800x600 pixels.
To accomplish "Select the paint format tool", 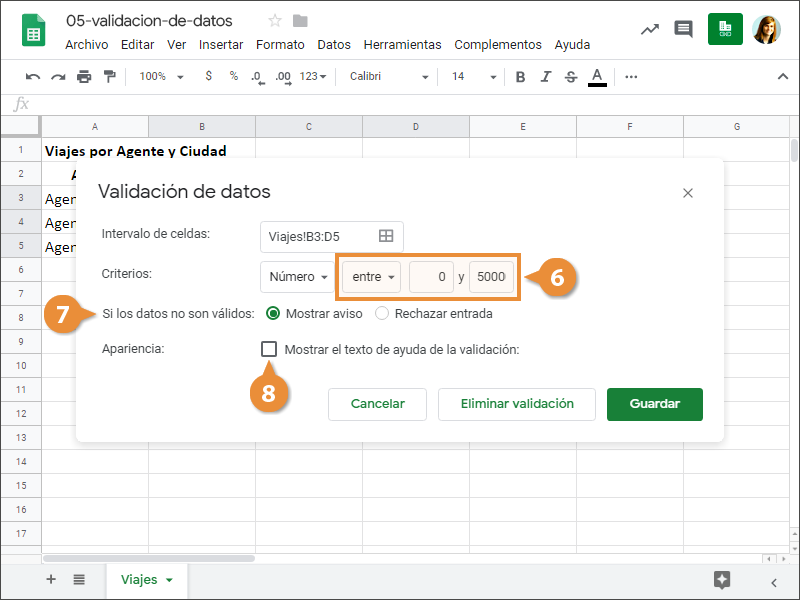I will pyautogui.click(x=109, y=77).
